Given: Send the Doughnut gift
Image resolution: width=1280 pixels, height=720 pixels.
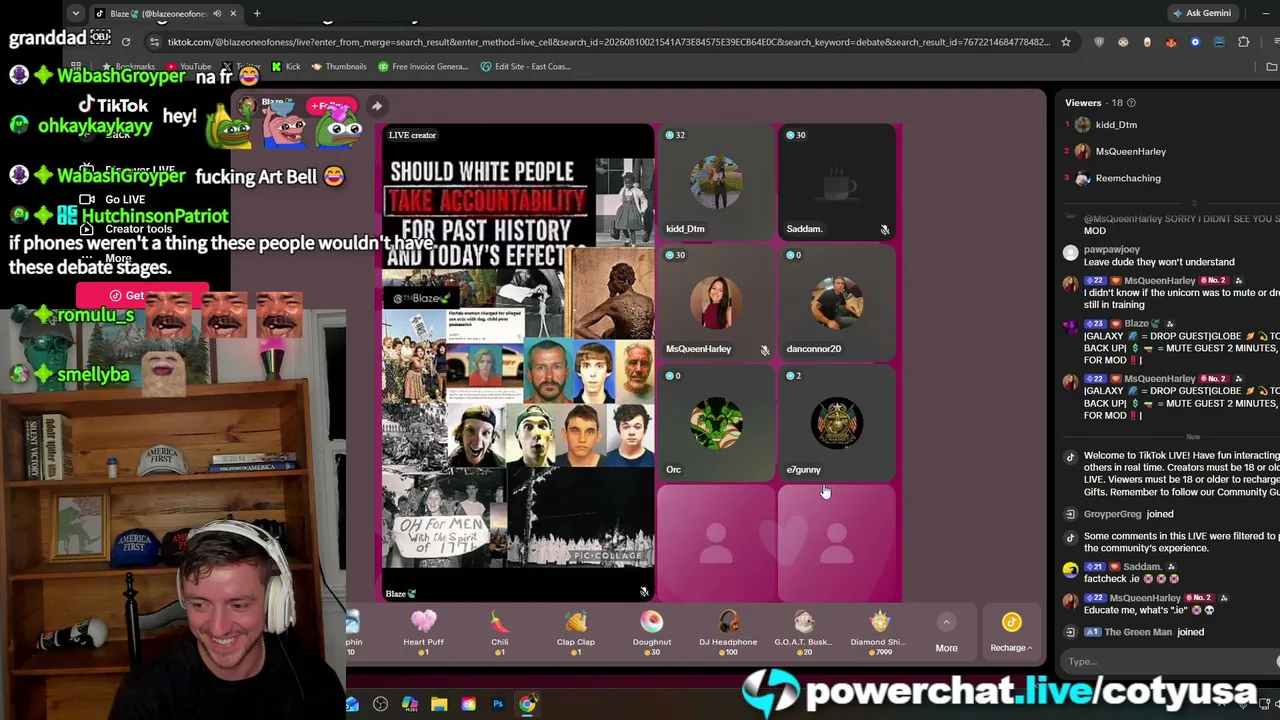Looking at the screenshot, I should (652, 632).
